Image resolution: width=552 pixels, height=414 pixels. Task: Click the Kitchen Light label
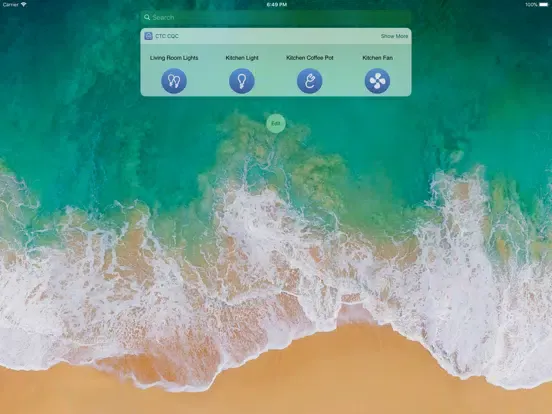(242, 58)
